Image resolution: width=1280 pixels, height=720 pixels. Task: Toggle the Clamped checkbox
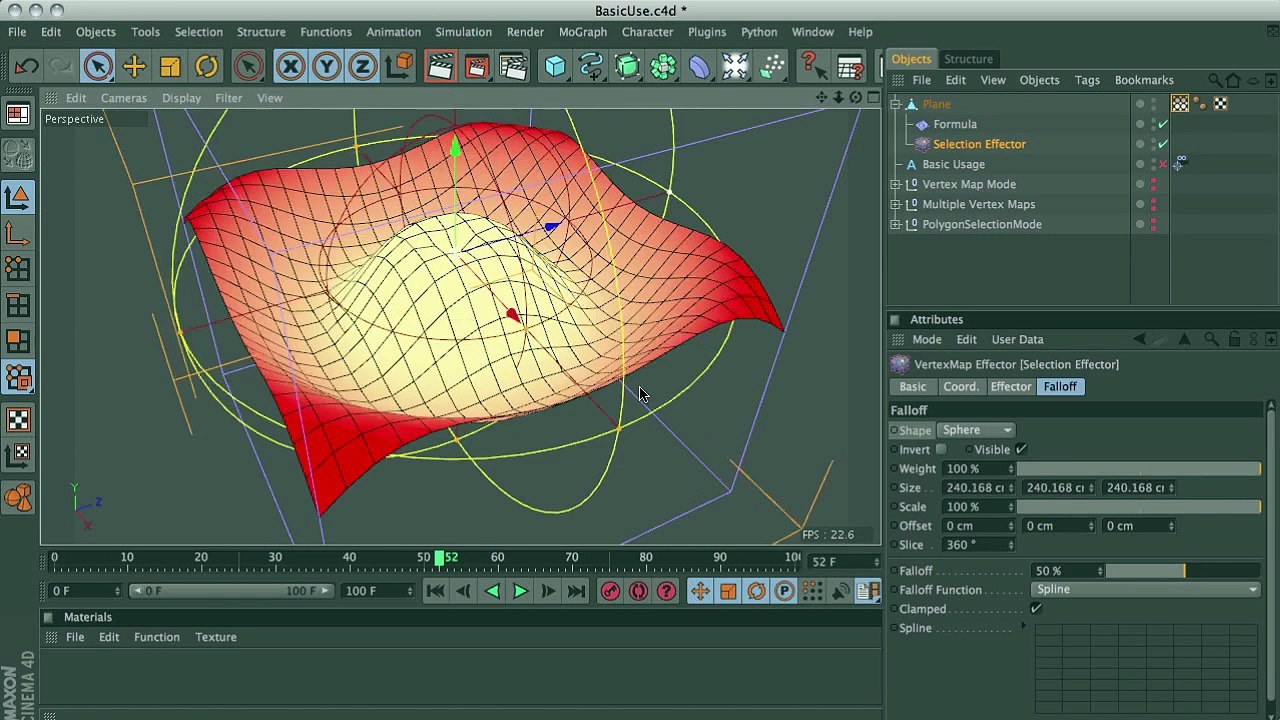[x=1036, y=609]
